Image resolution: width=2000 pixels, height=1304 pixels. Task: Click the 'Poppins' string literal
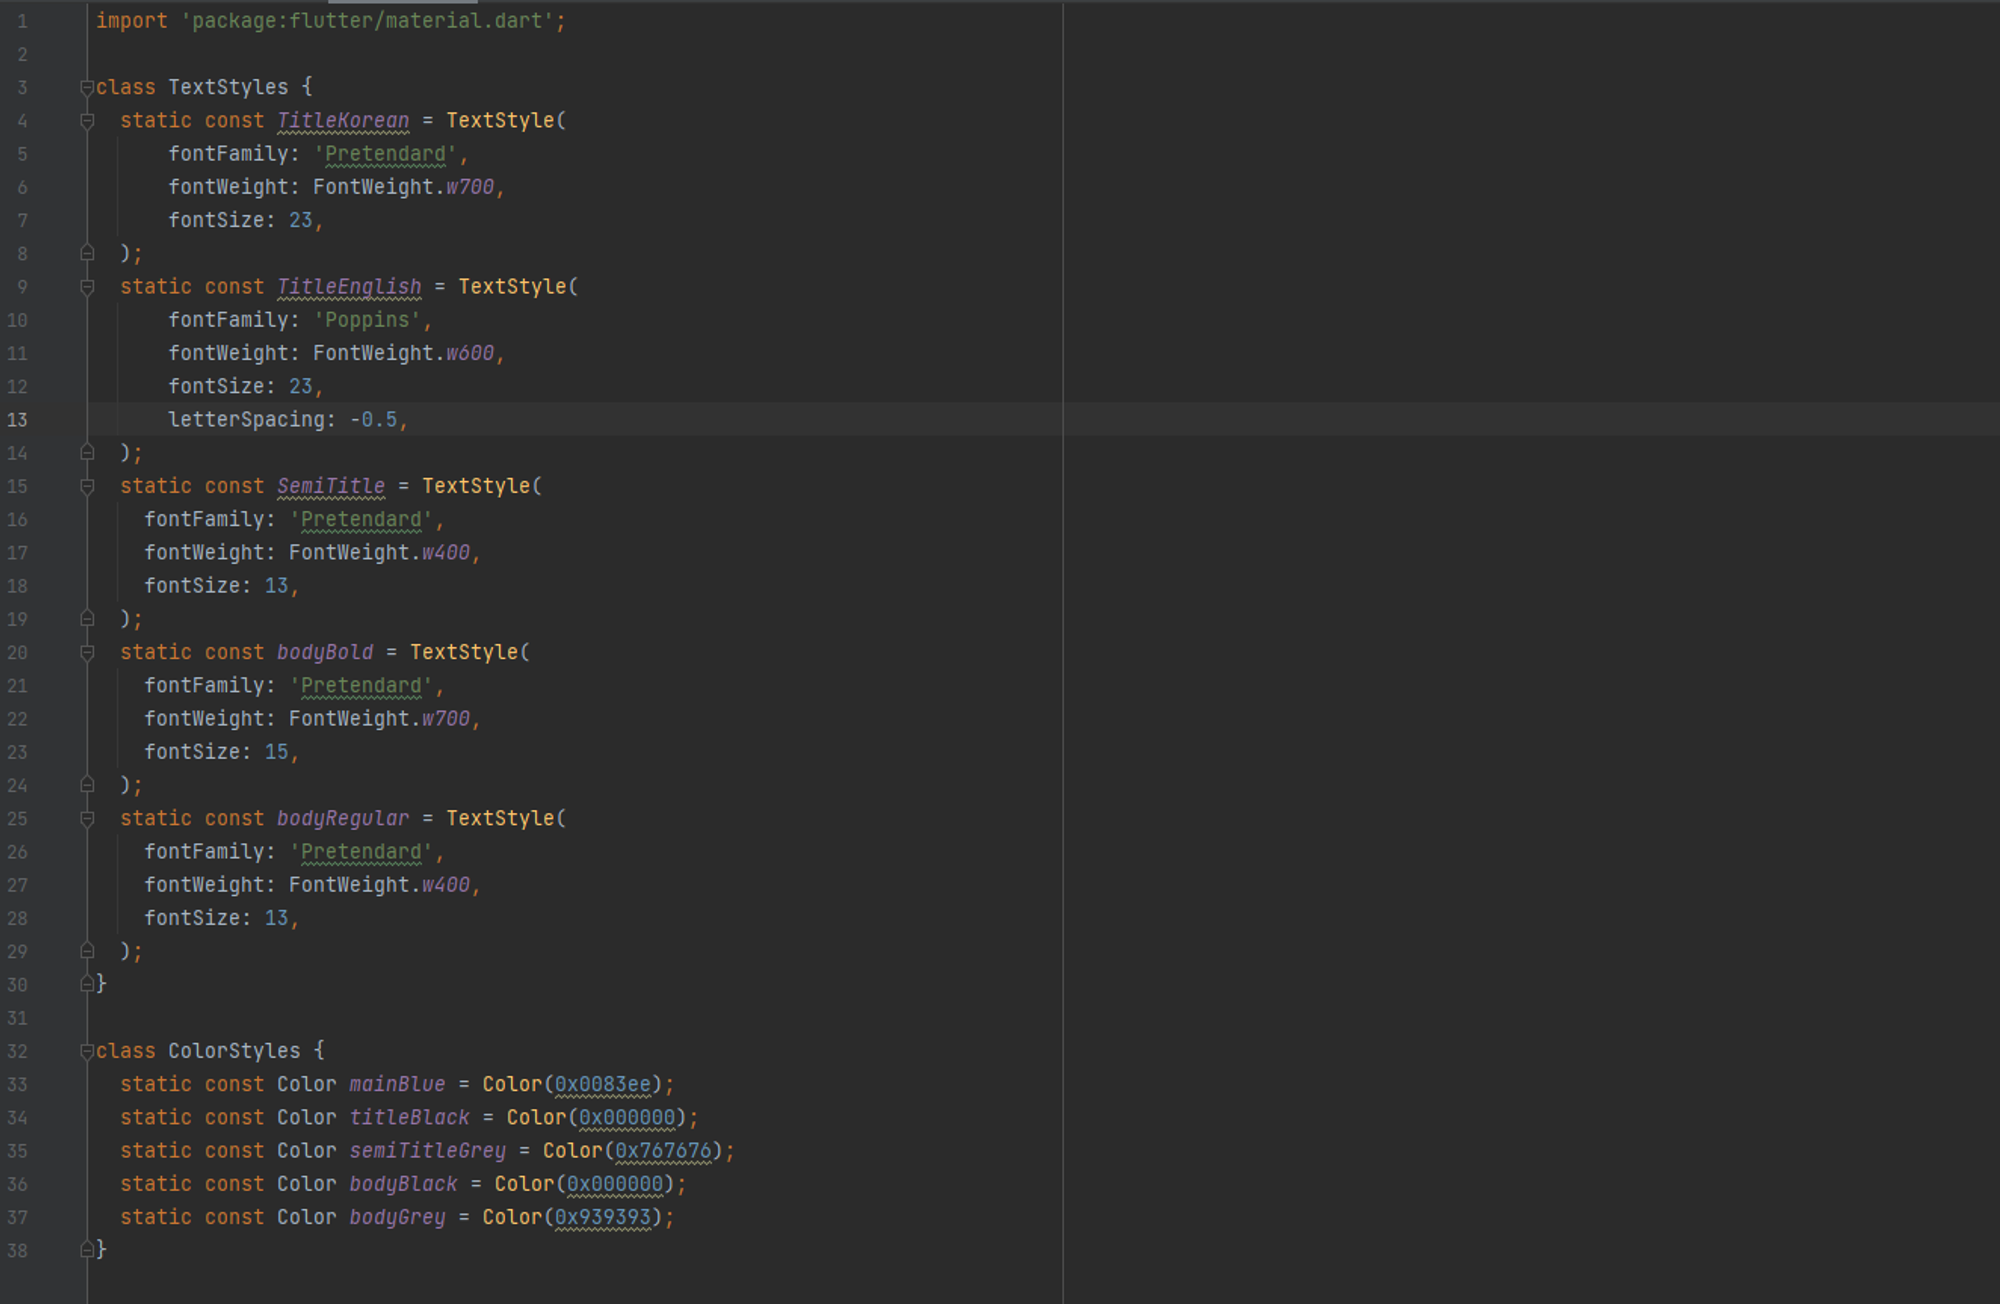367,320
